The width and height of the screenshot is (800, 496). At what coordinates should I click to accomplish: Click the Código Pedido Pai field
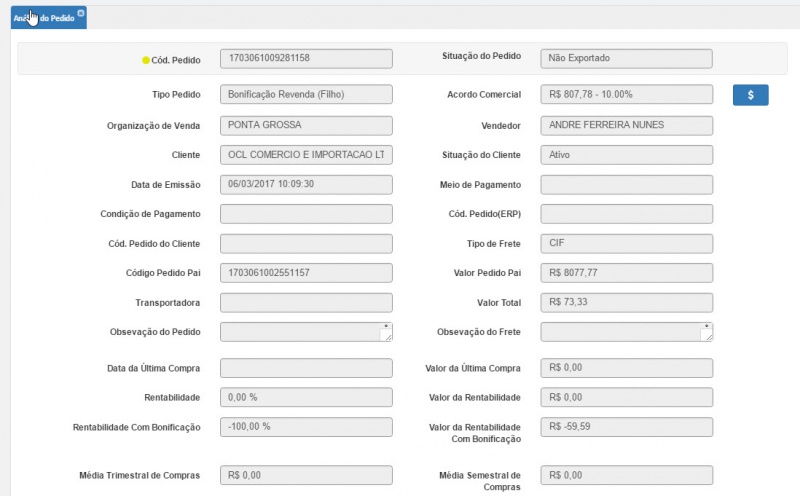point(306,273)
